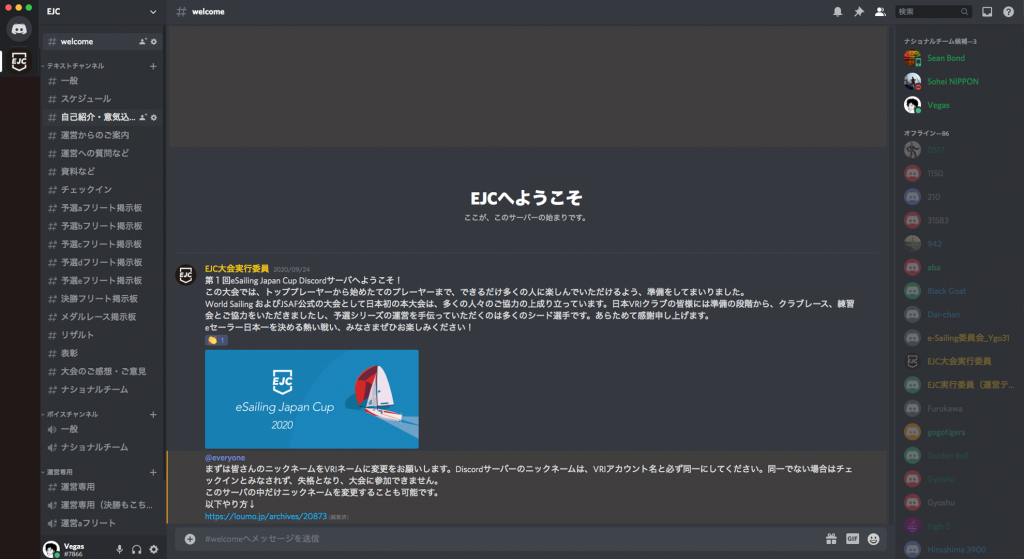Click the help question mark icon
1024x559 pixels.
tap(1008, 12)
